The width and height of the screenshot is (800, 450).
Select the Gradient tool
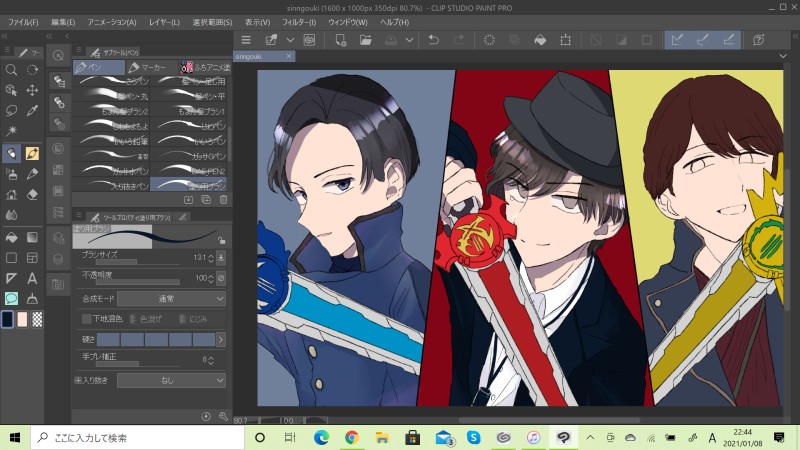(32, 237)
